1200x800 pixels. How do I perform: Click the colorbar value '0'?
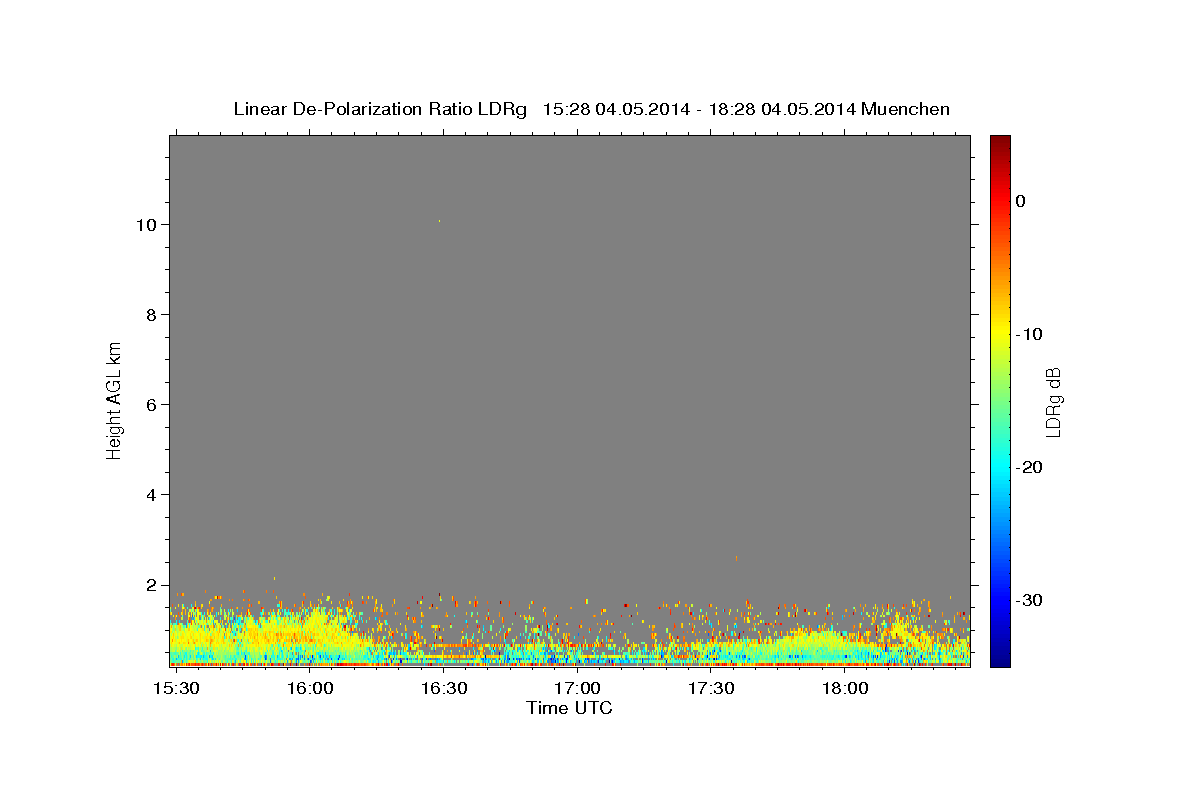(1021, 201)
